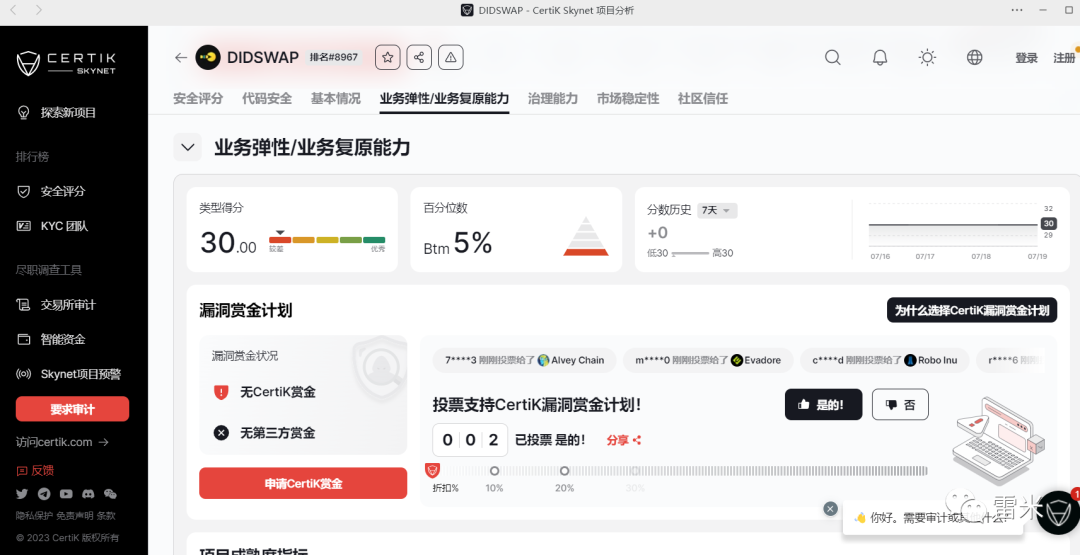Click the 排名#8967 rank badge
The width and height of the screenshot is (1080, 555).
point(334,57)
